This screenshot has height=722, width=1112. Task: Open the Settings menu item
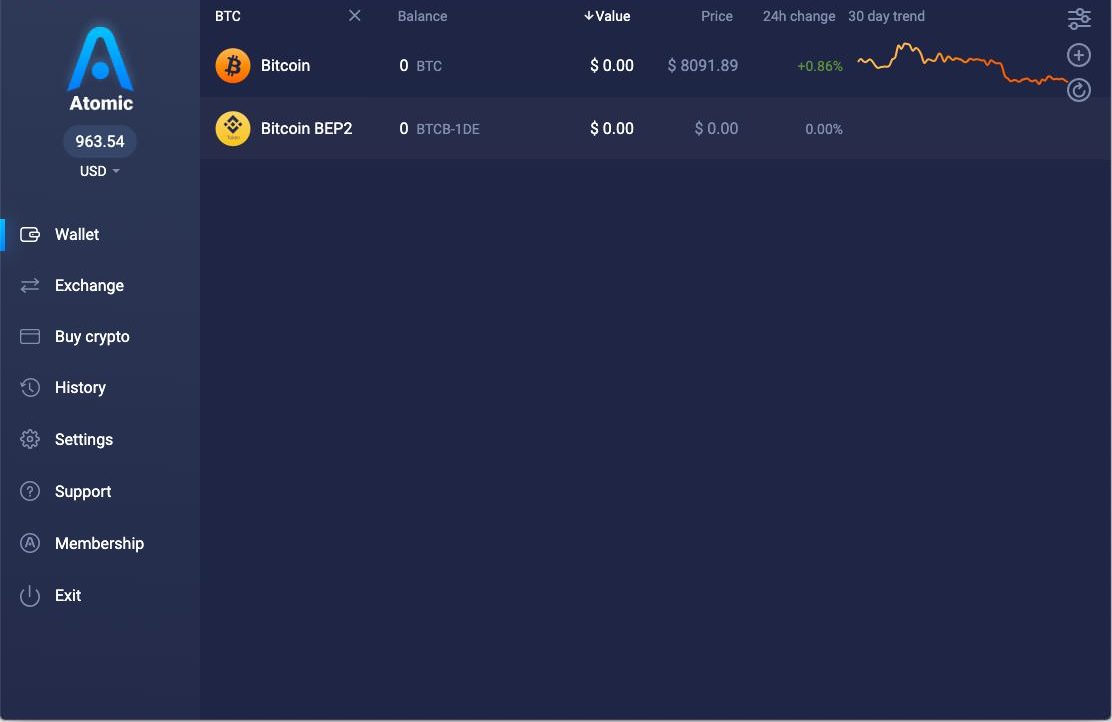point(99,439)
